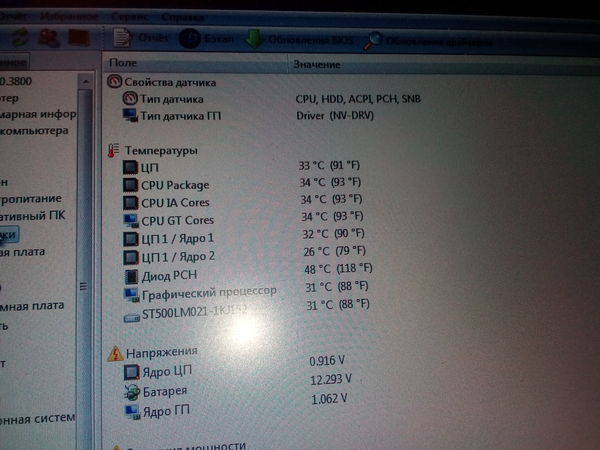
Task: Open the Справка menu
Action: 183,17
